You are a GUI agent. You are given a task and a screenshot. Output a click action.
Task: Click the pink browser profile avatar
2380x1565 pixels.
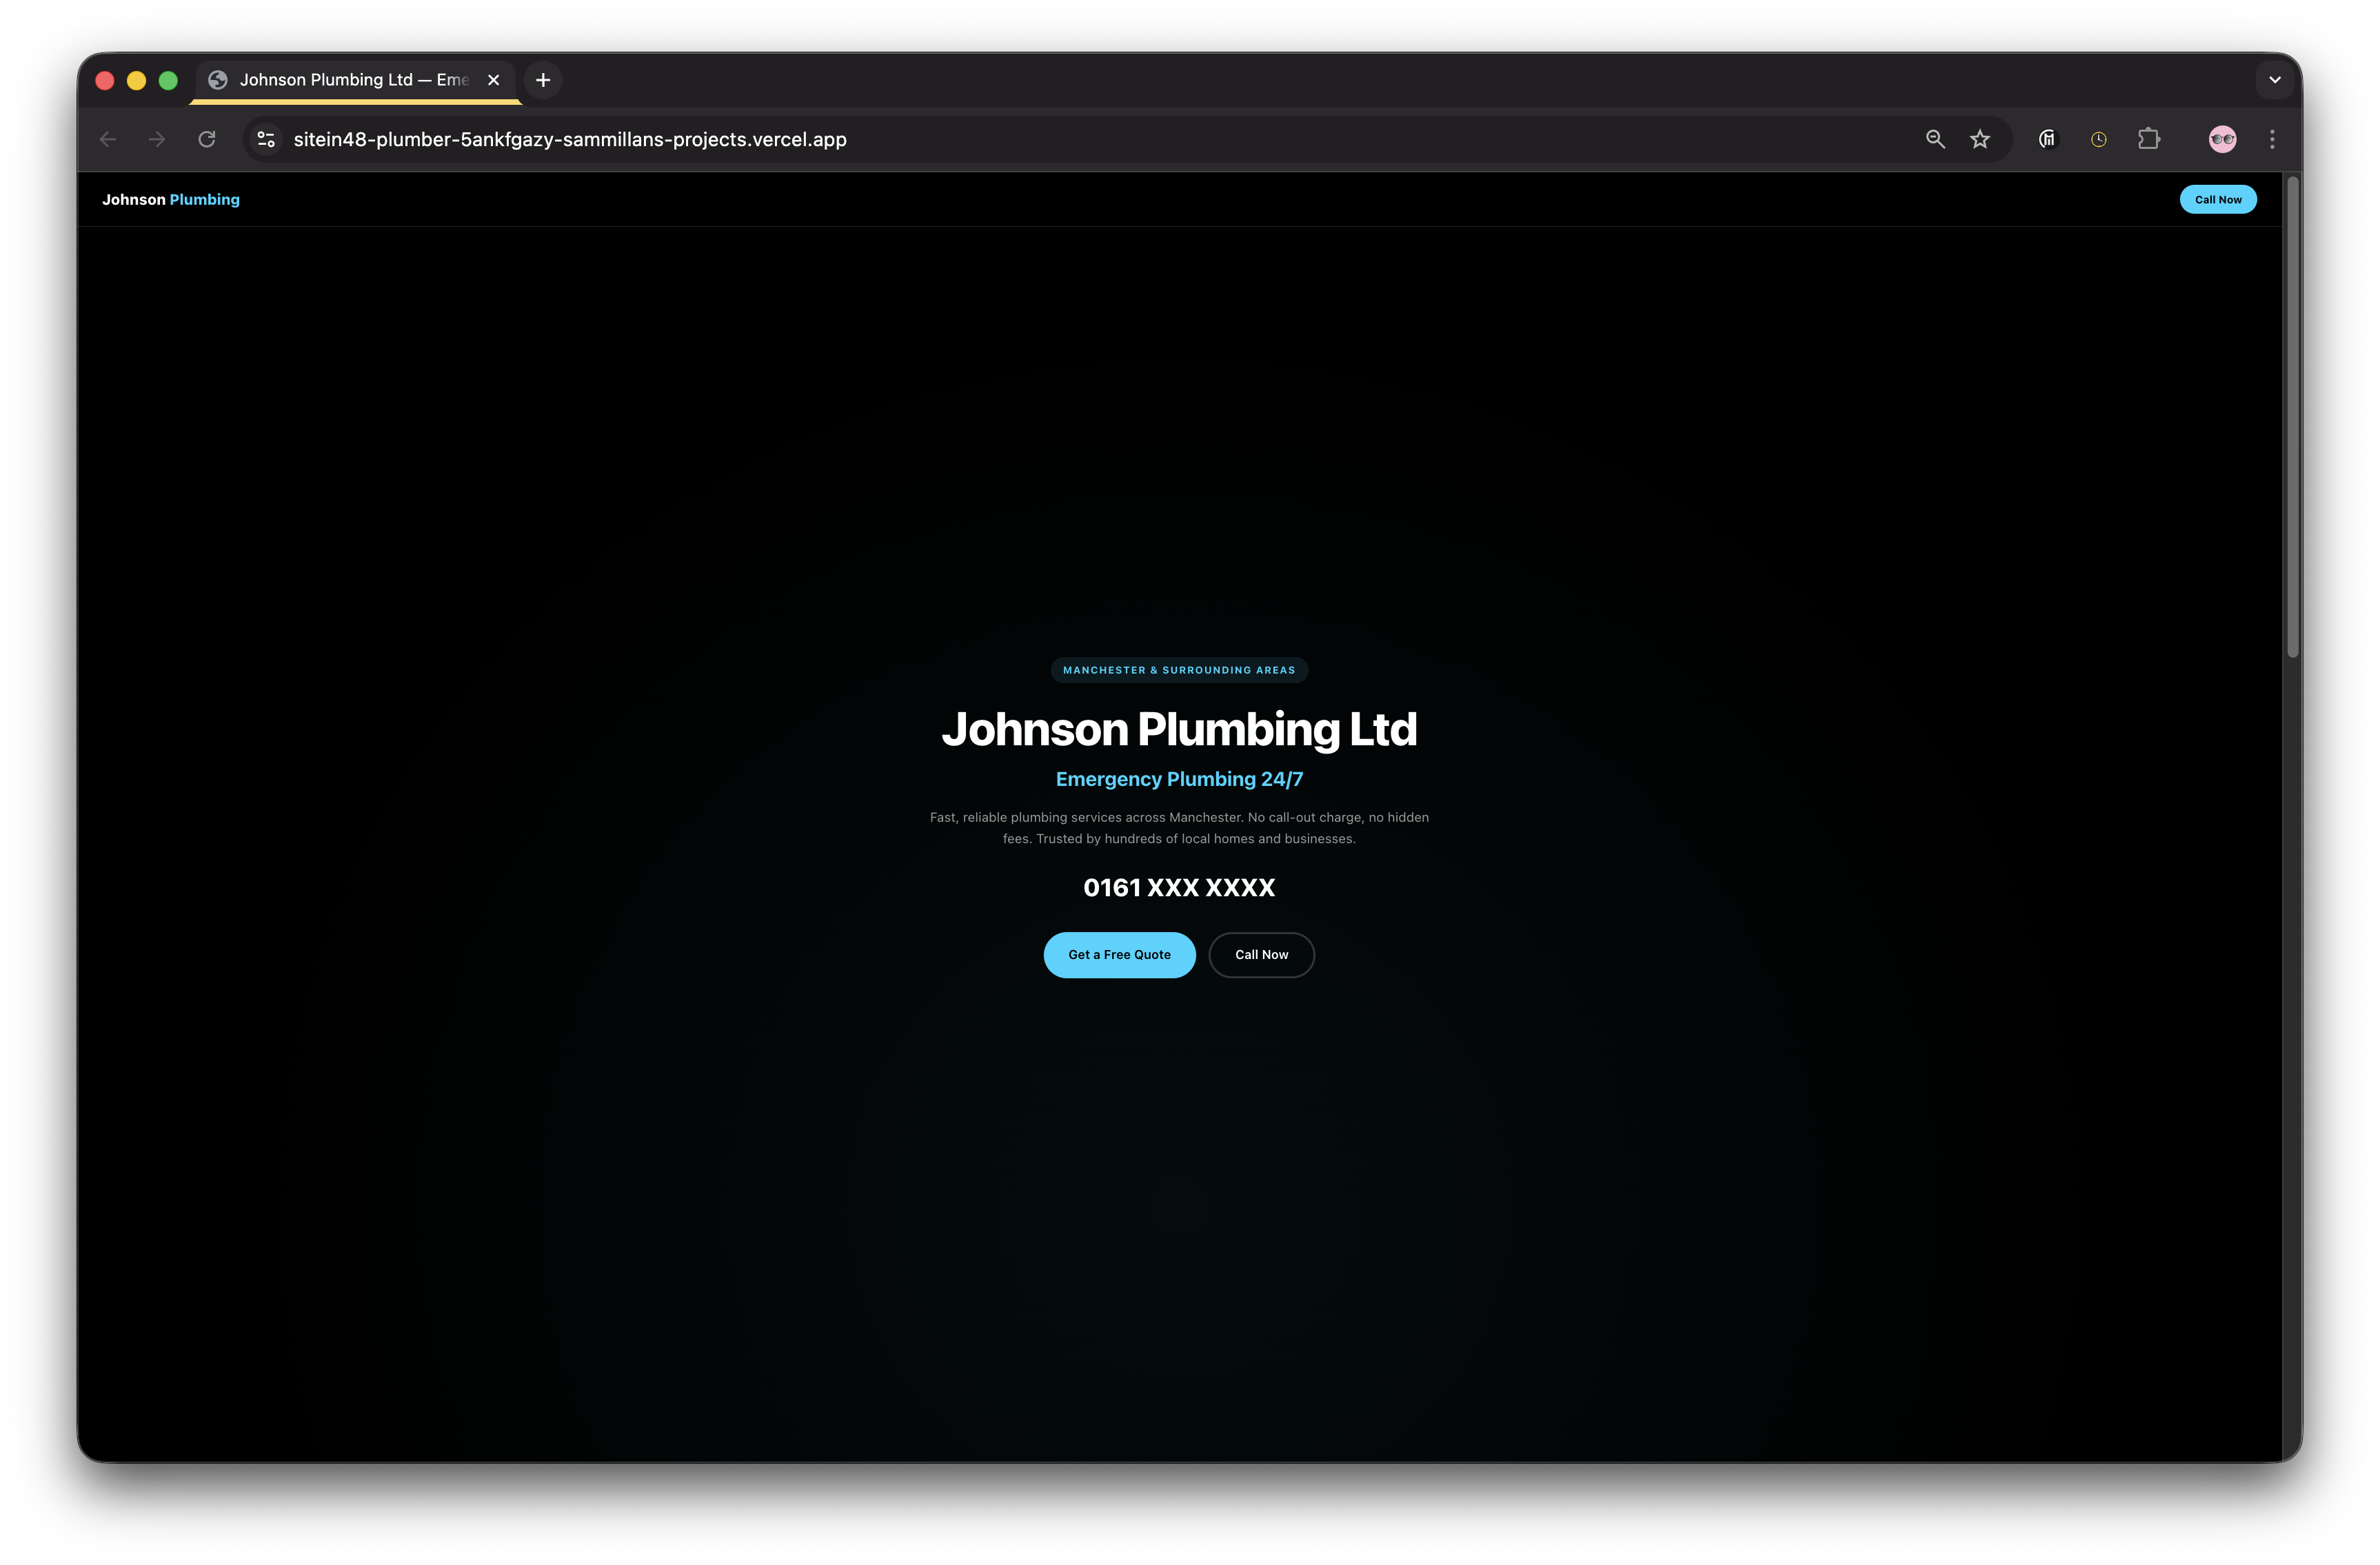pyautogui.click(x=2221, y=139)
